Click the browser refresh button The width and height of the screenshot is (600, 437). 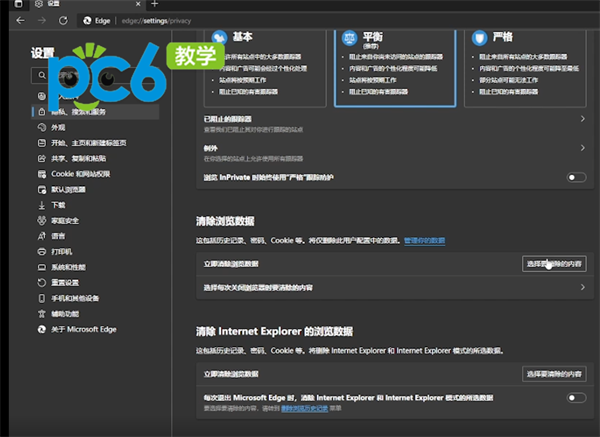(62, 20)
